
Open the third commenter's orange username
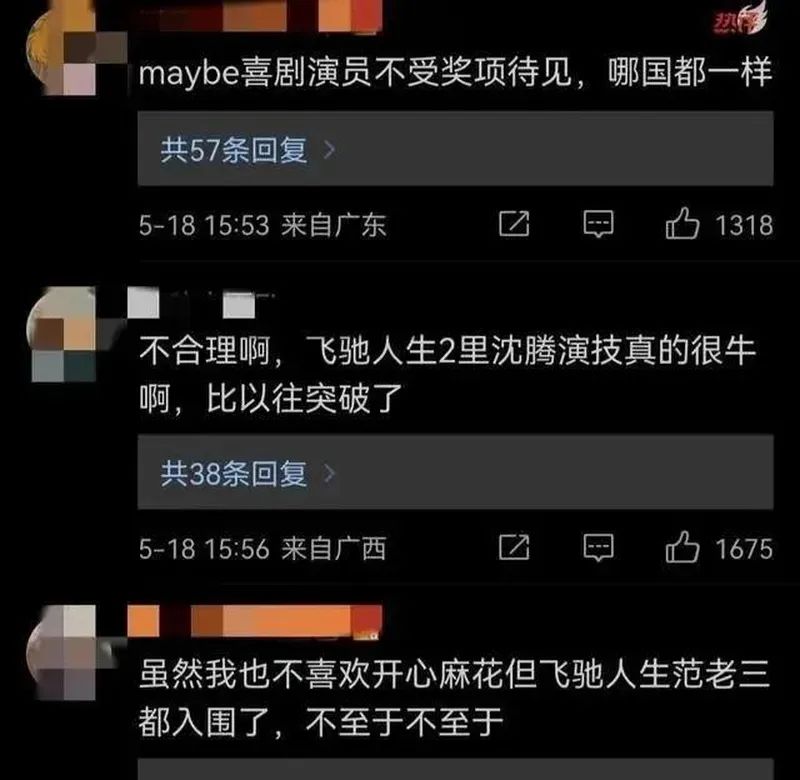coord(255,621)
